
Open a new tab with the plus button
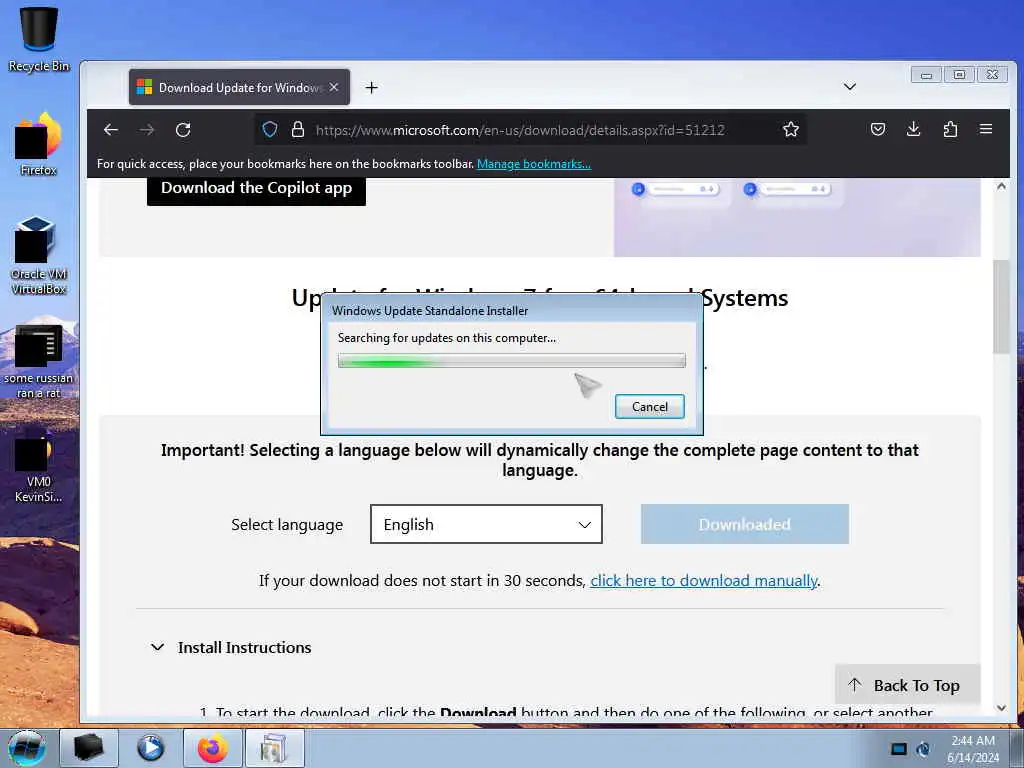click(x=372, y=88)
